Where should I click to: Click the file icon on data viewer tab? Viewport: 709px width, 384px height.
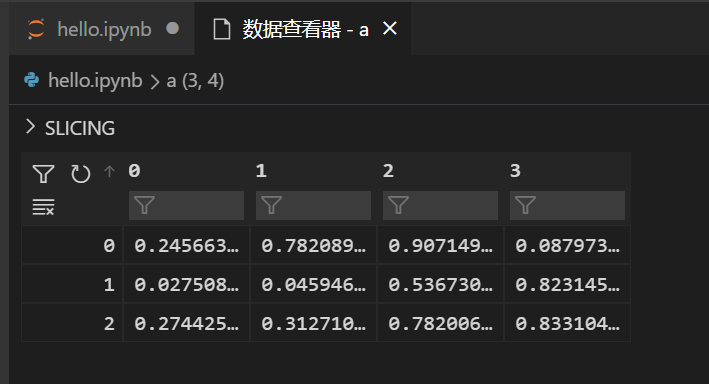[222, 29]
